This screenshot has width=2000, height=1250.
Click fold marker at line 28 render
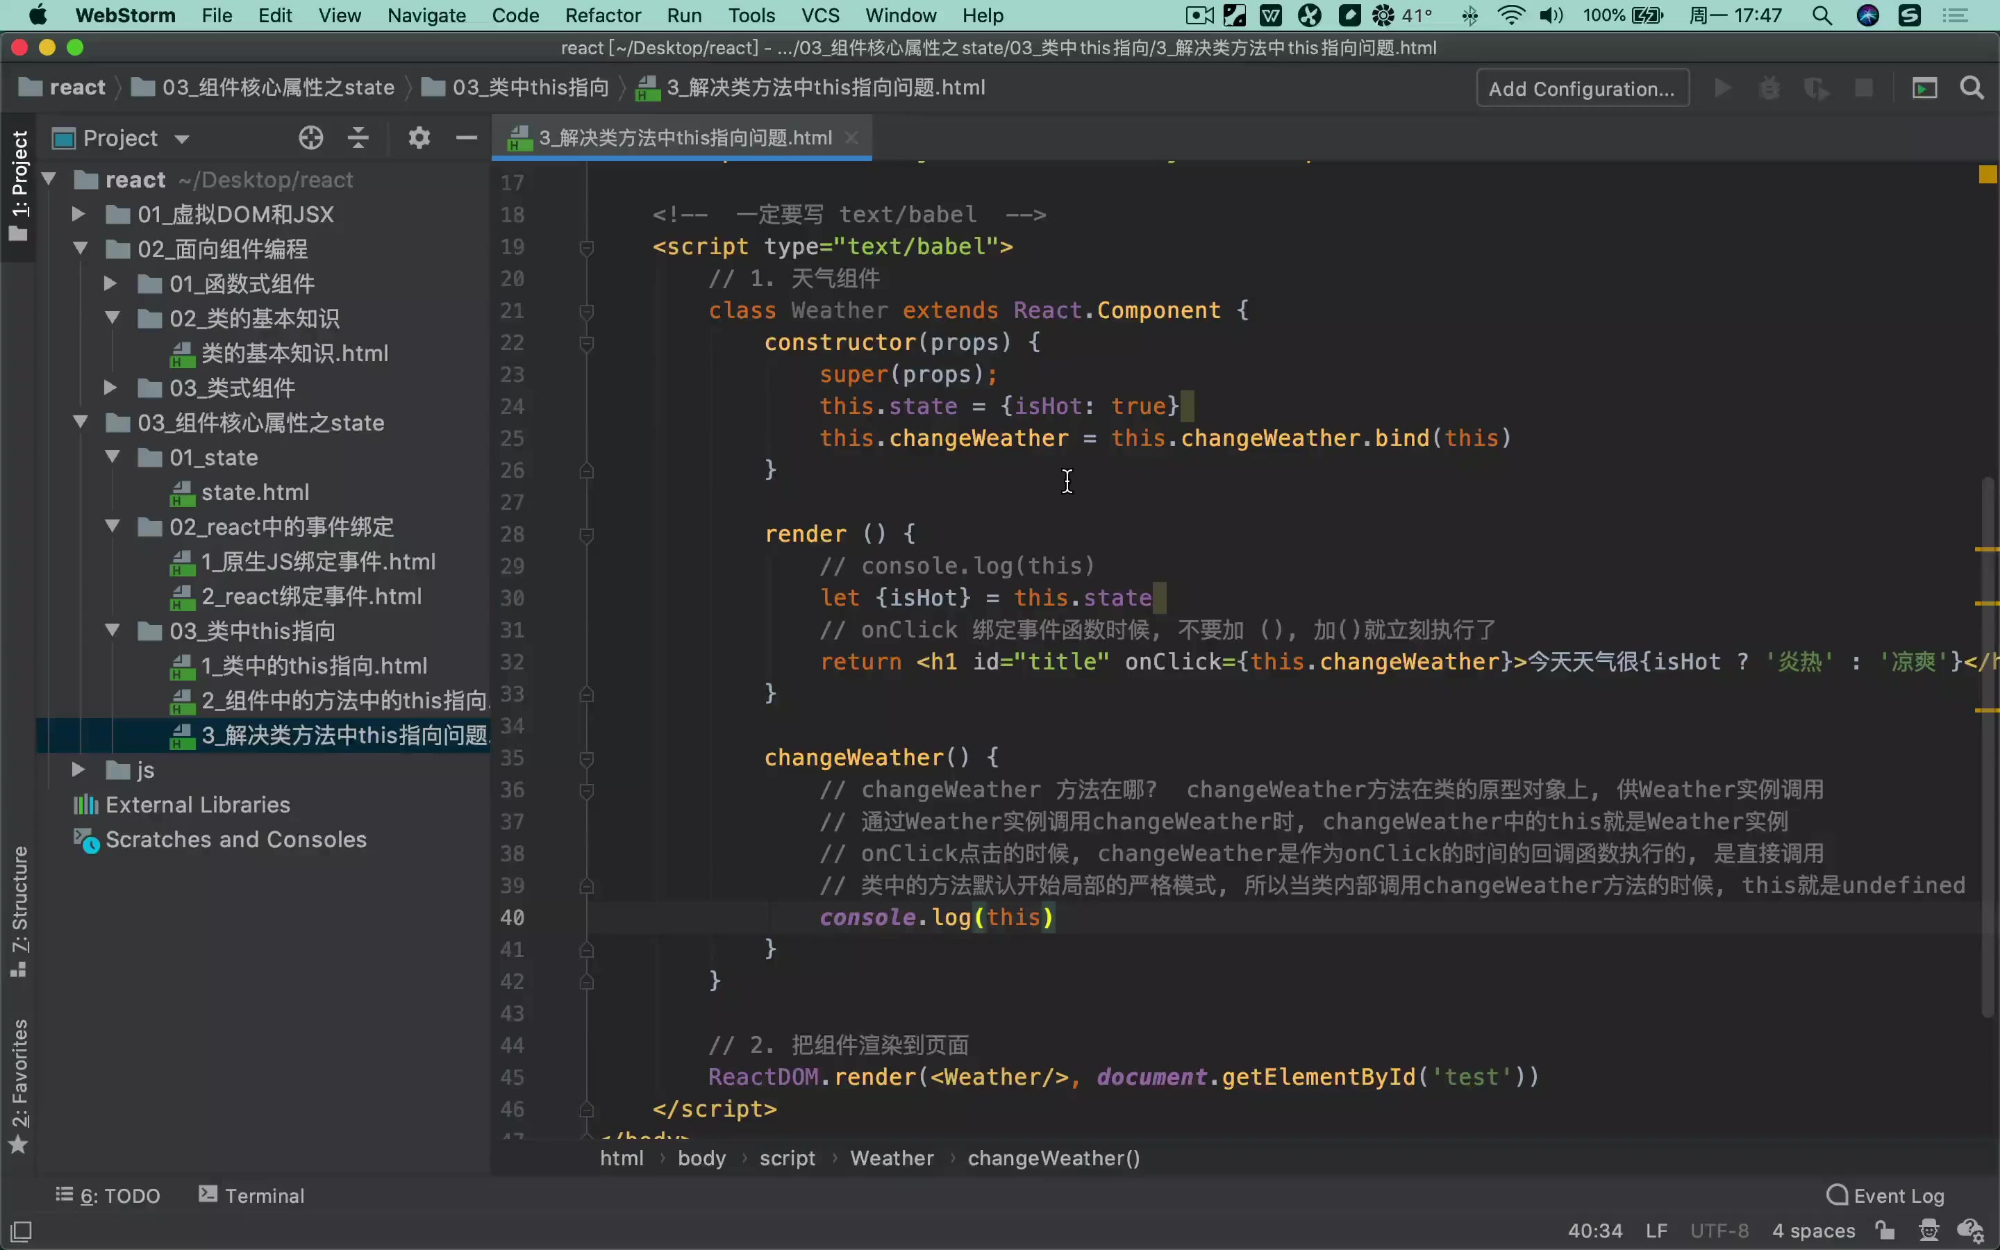pos(587,535)
